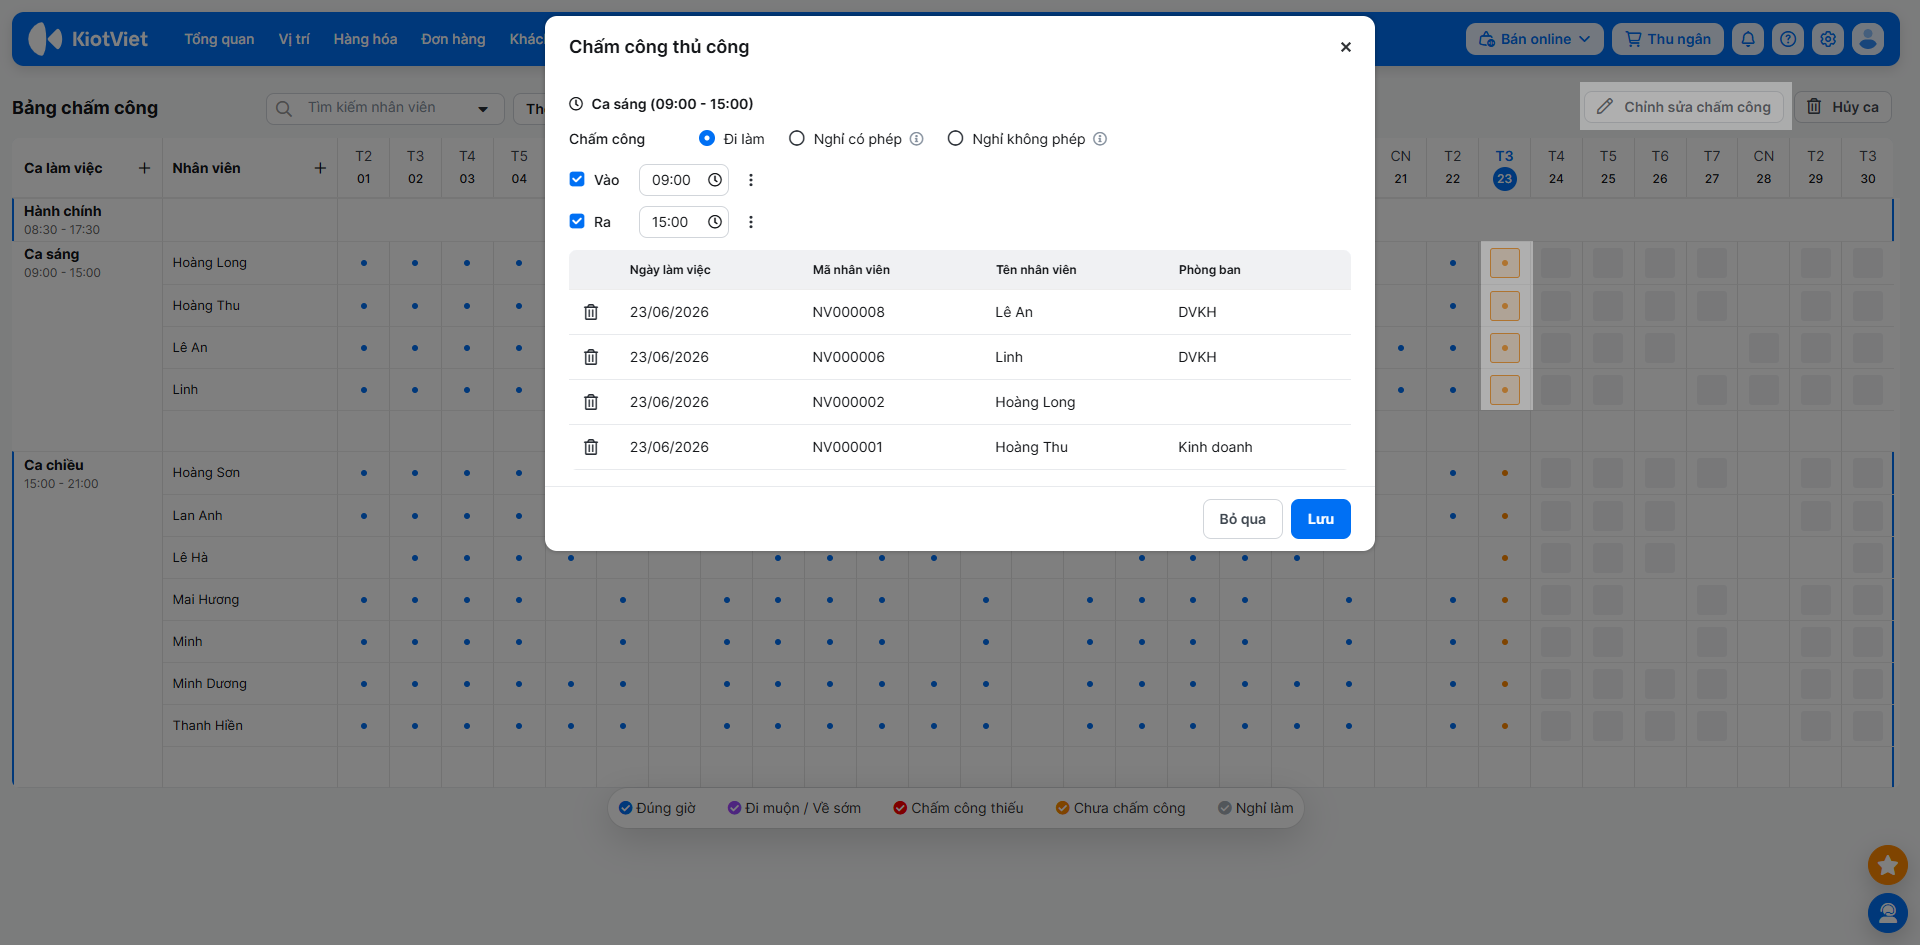Show info tooltip for Nghỉ không phép

[1100, 139]
